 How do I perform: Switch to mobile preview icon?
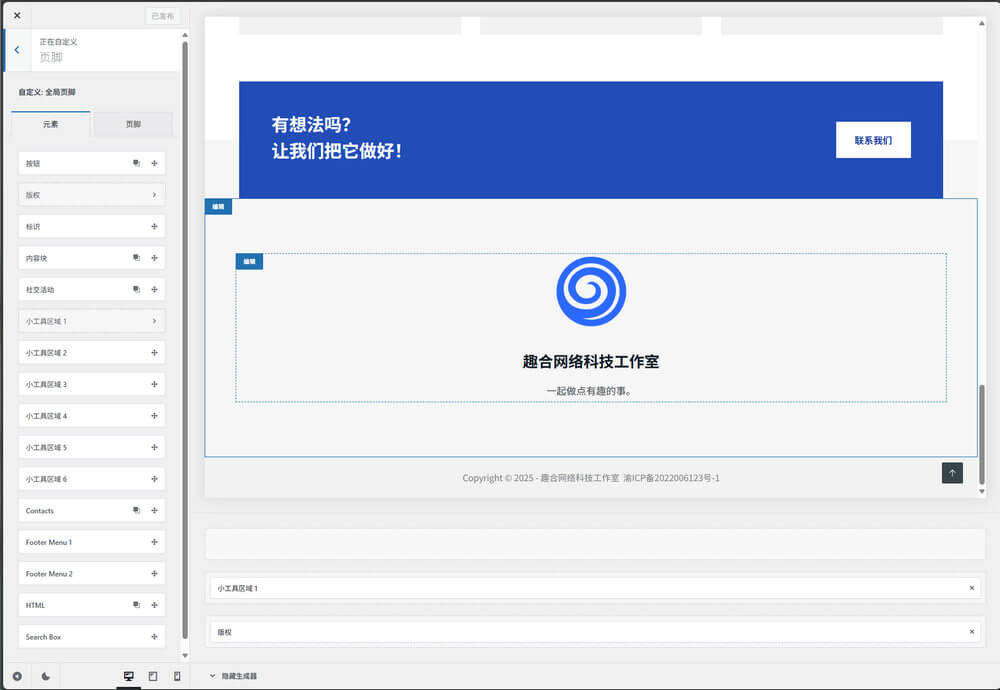click(176, 676)
